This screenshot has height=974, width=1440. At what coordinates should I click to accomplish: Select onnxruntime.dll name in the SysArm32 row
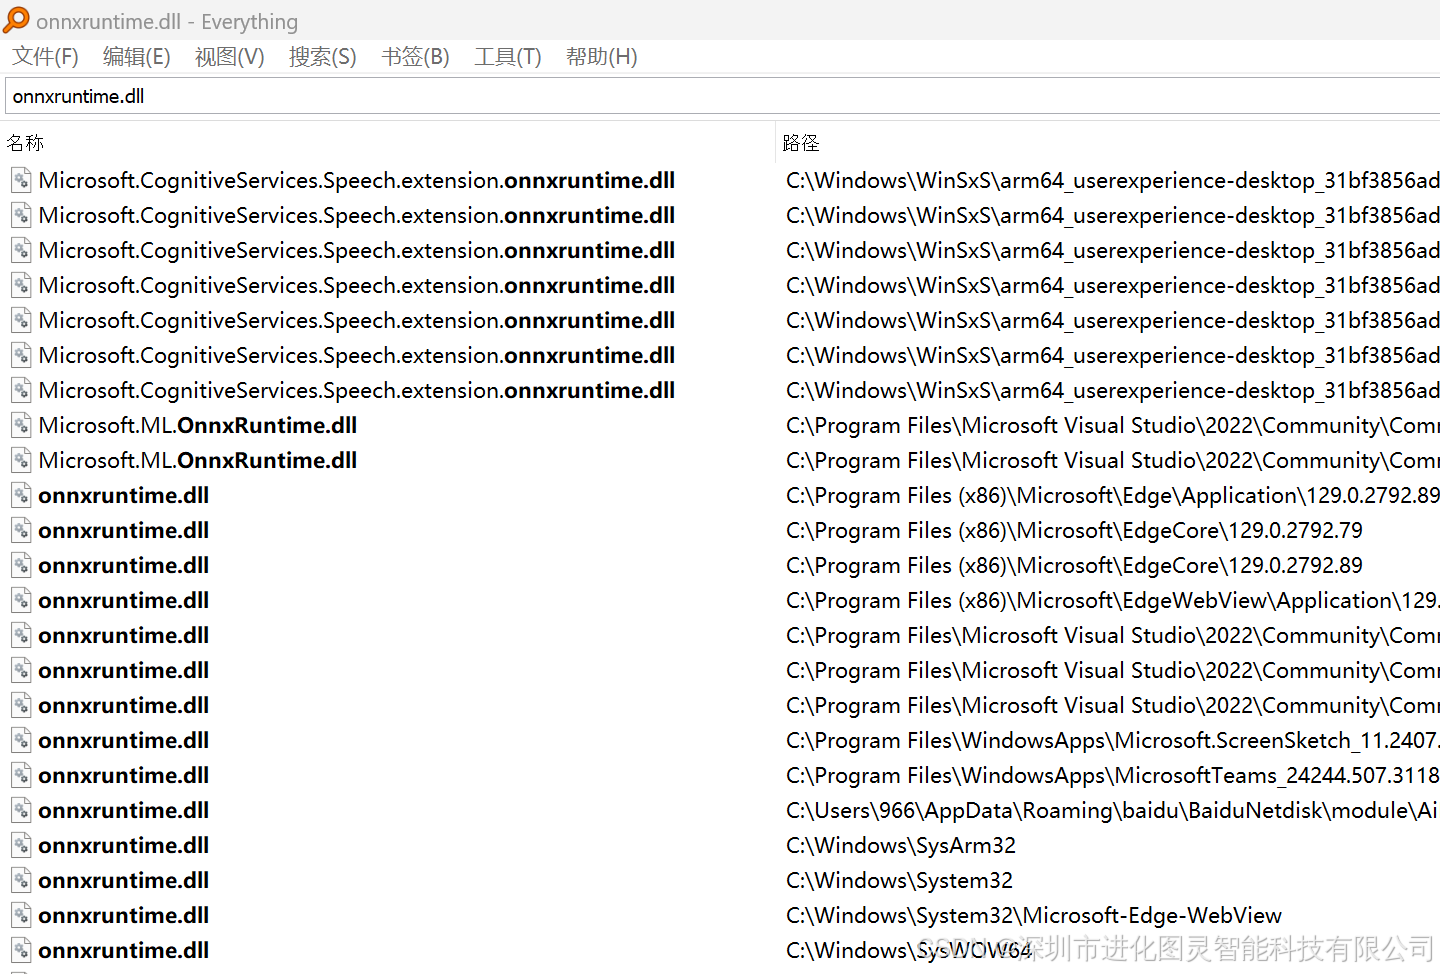pos(124,845)
